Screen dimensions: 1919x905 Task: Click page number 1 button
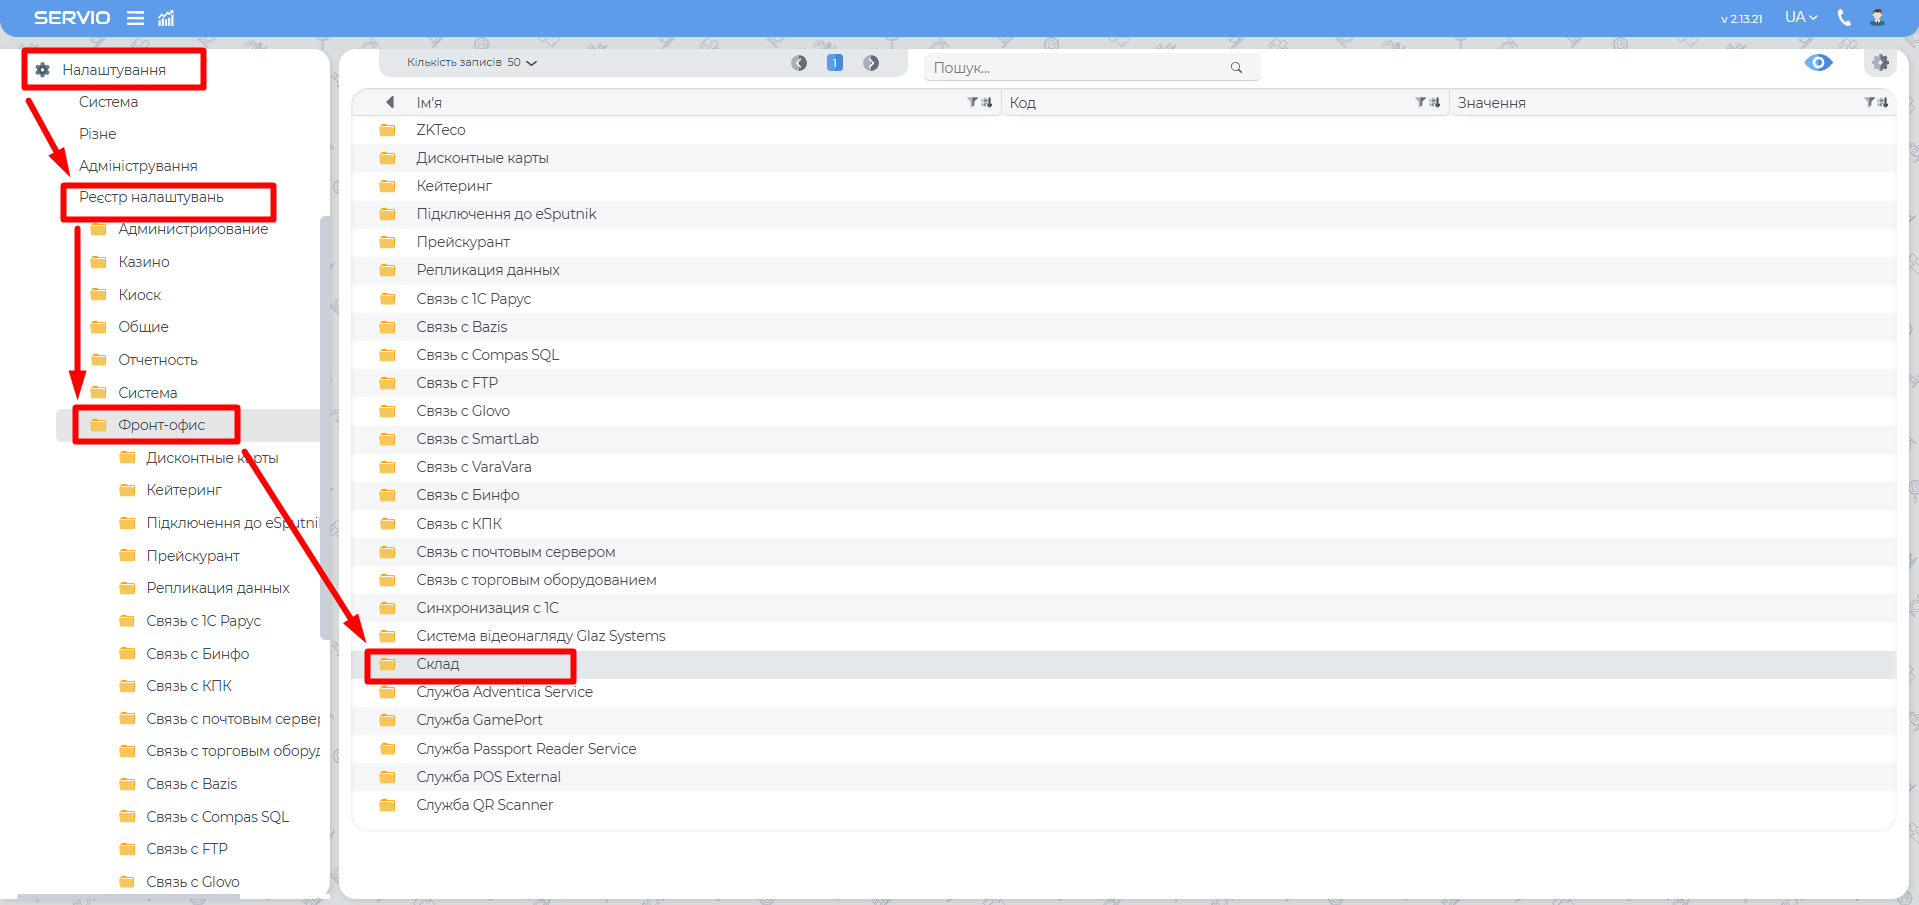click(835, 63)
